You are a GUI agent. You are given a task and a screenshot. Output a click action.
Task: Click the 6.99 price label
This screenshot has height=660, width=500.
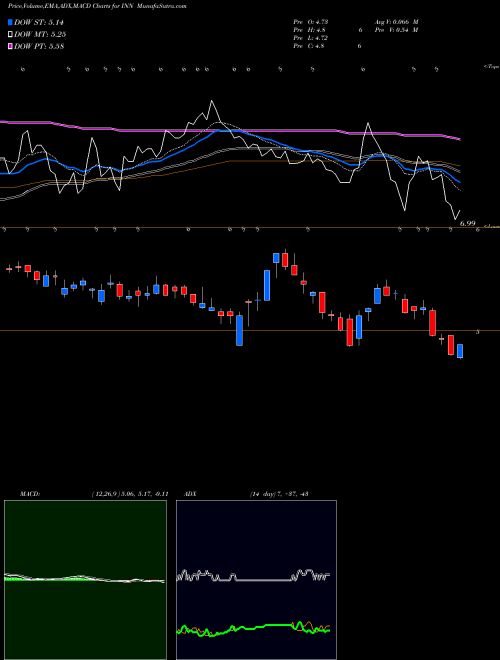[468, 224]
